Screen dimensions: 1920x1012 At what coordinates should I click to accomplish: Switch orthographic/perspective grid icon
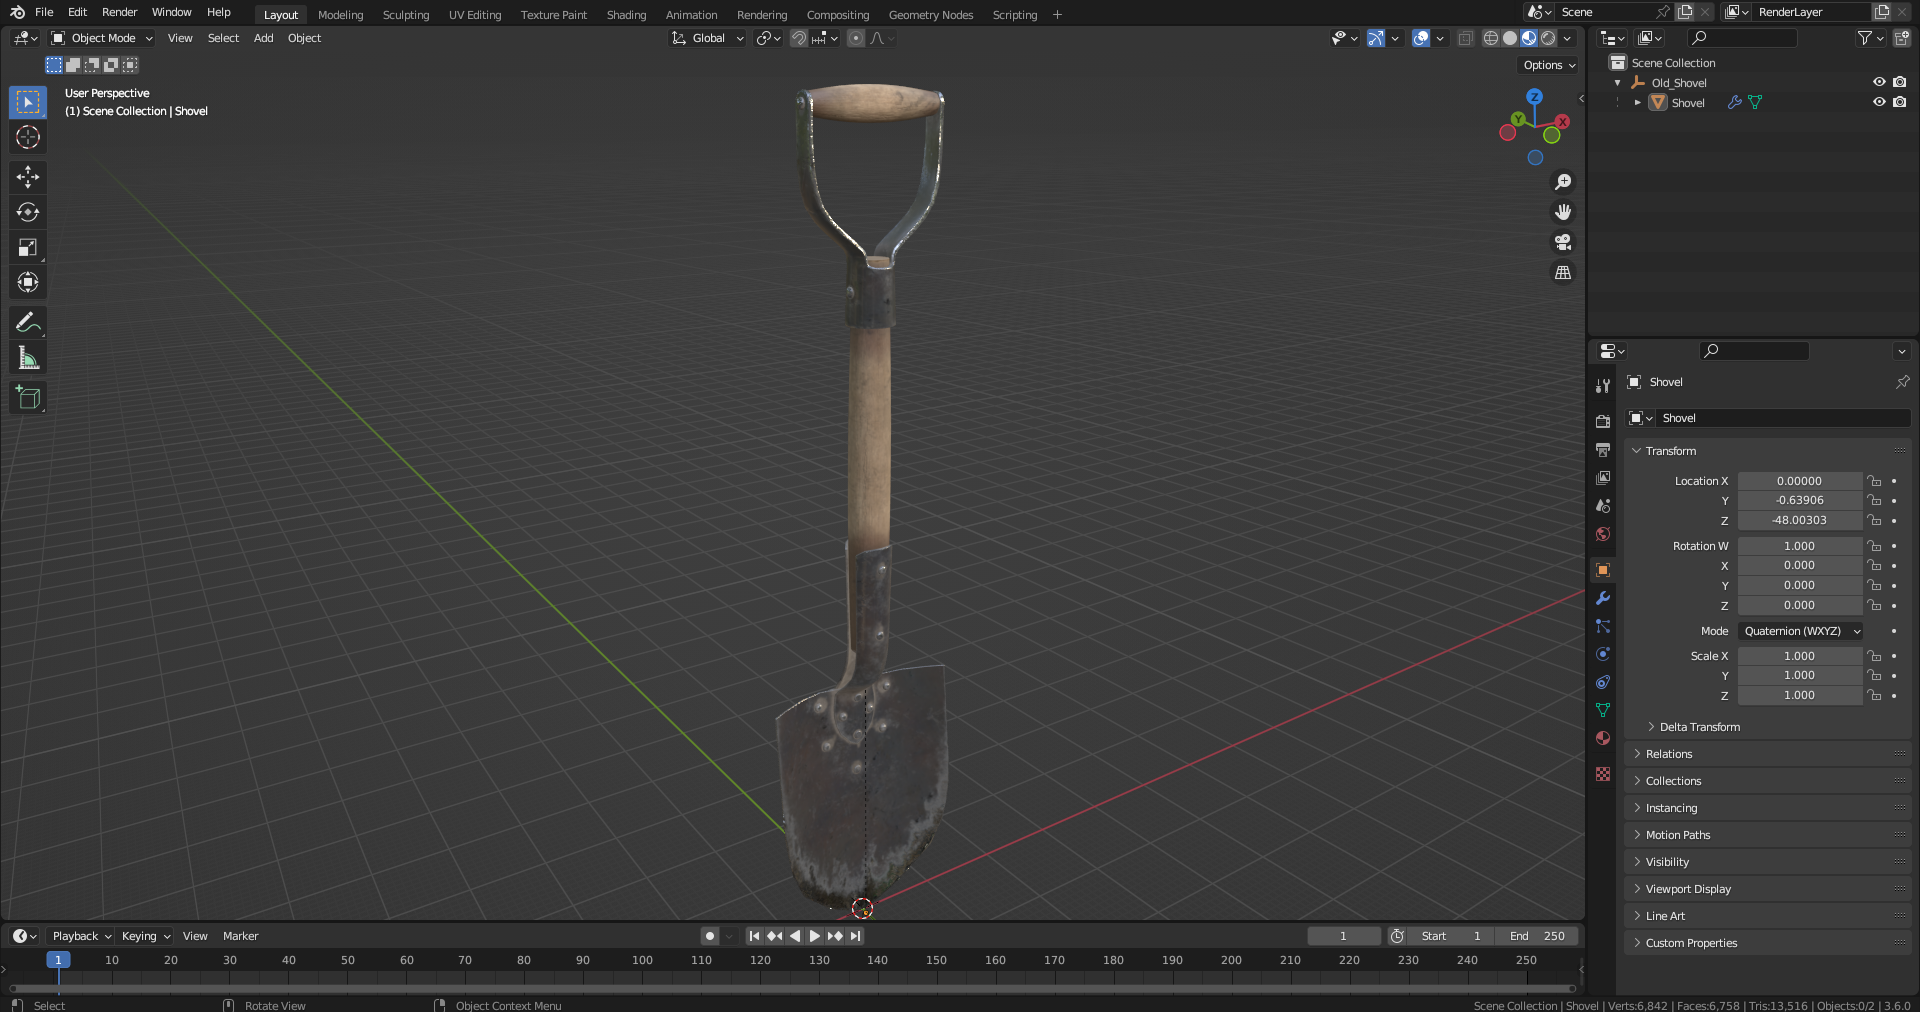click(1562, 272)
